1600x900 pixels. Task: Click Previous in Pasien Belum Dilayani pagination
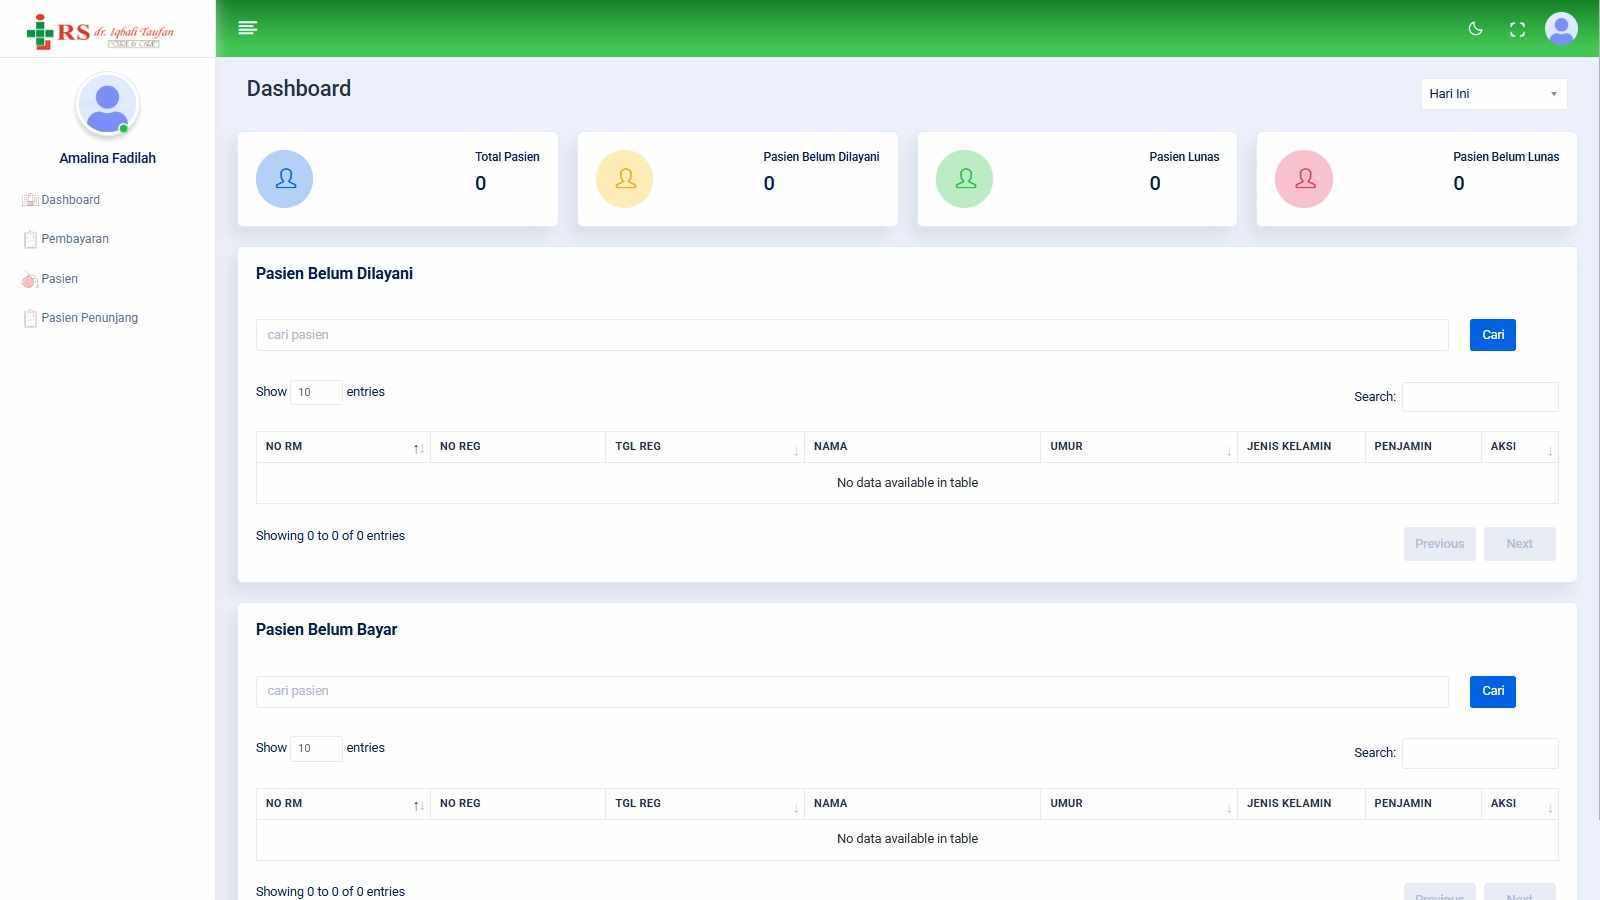[1440, 544]
